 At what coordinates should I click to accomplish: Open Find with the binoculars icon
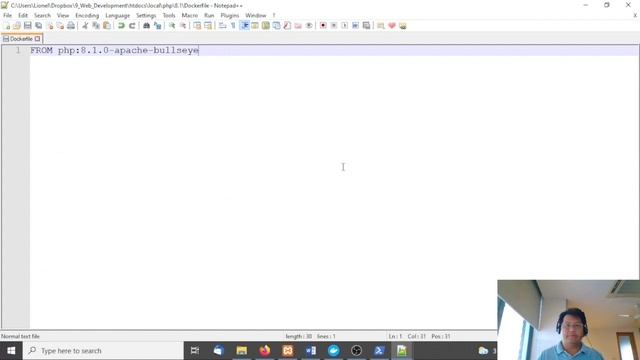(x=147, y=26)
